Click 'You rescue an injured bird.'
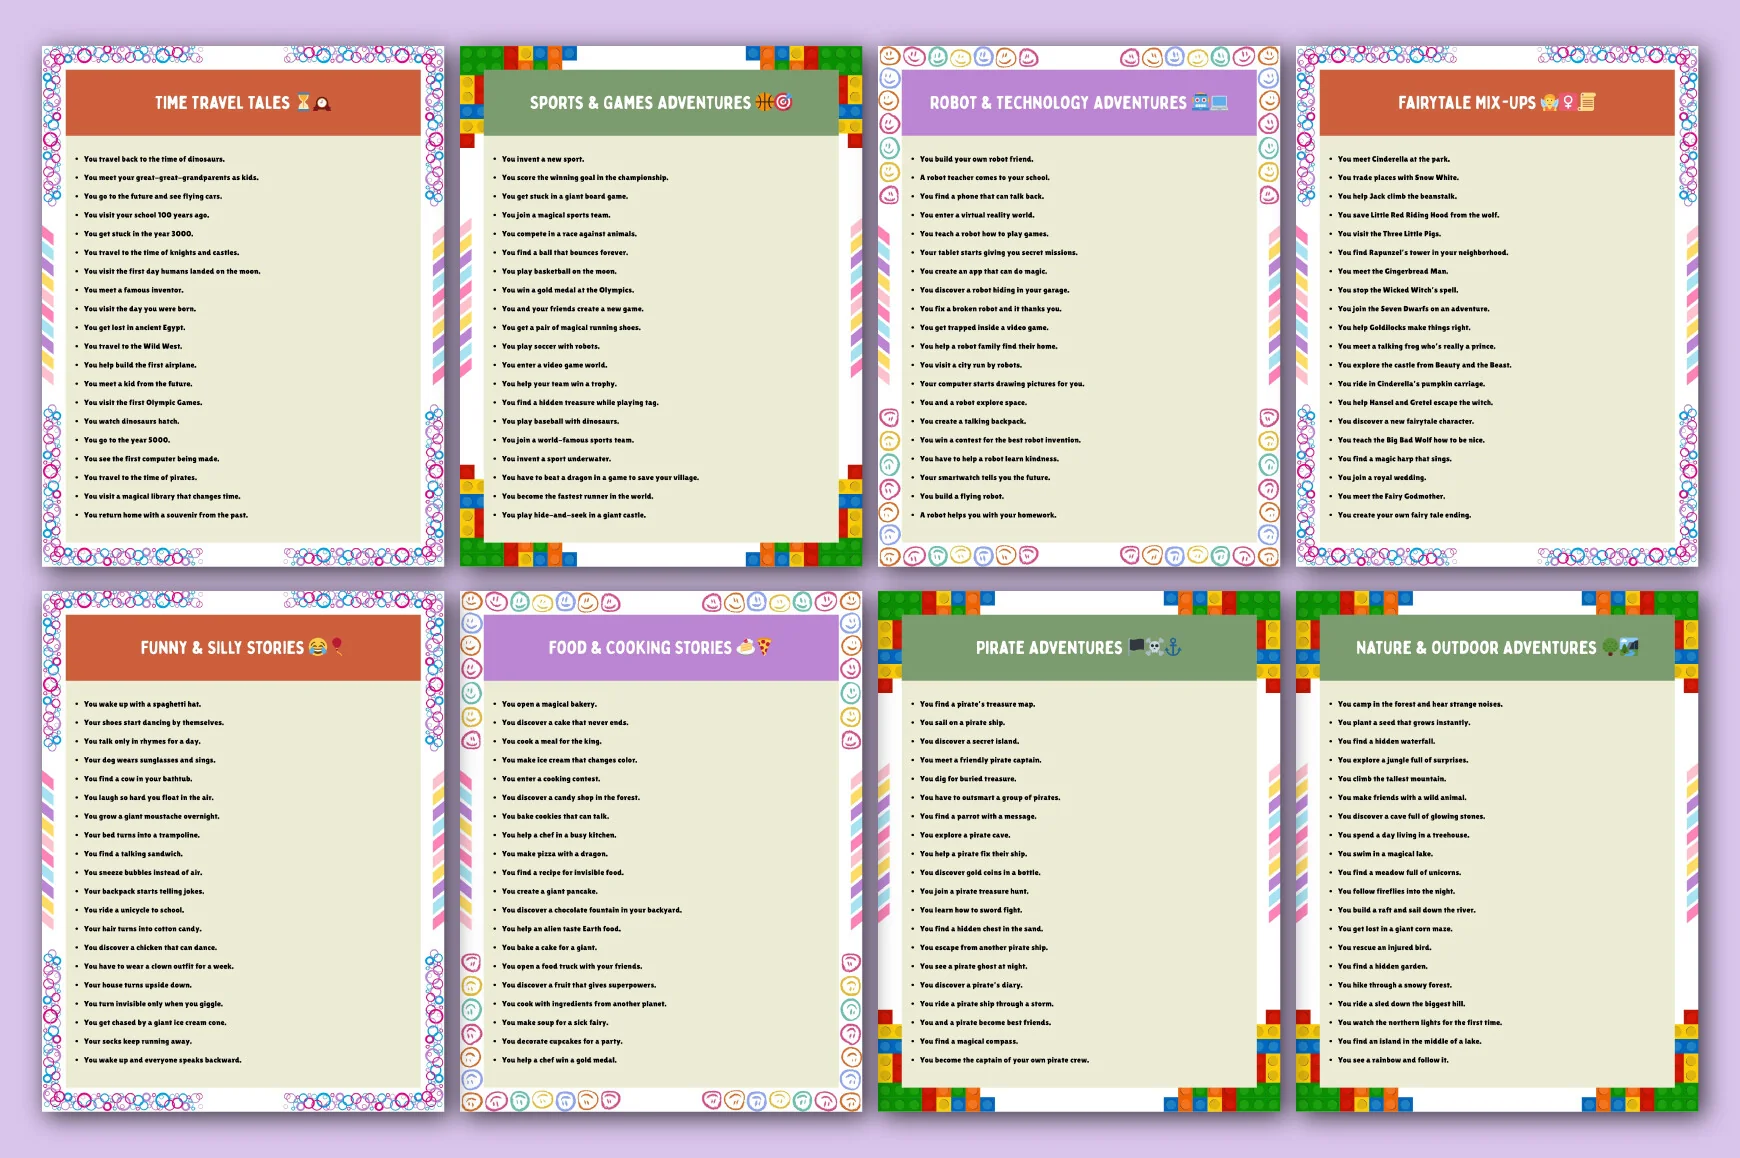Viewport: 1740px width, 1158px height. tap(1384, 948)
